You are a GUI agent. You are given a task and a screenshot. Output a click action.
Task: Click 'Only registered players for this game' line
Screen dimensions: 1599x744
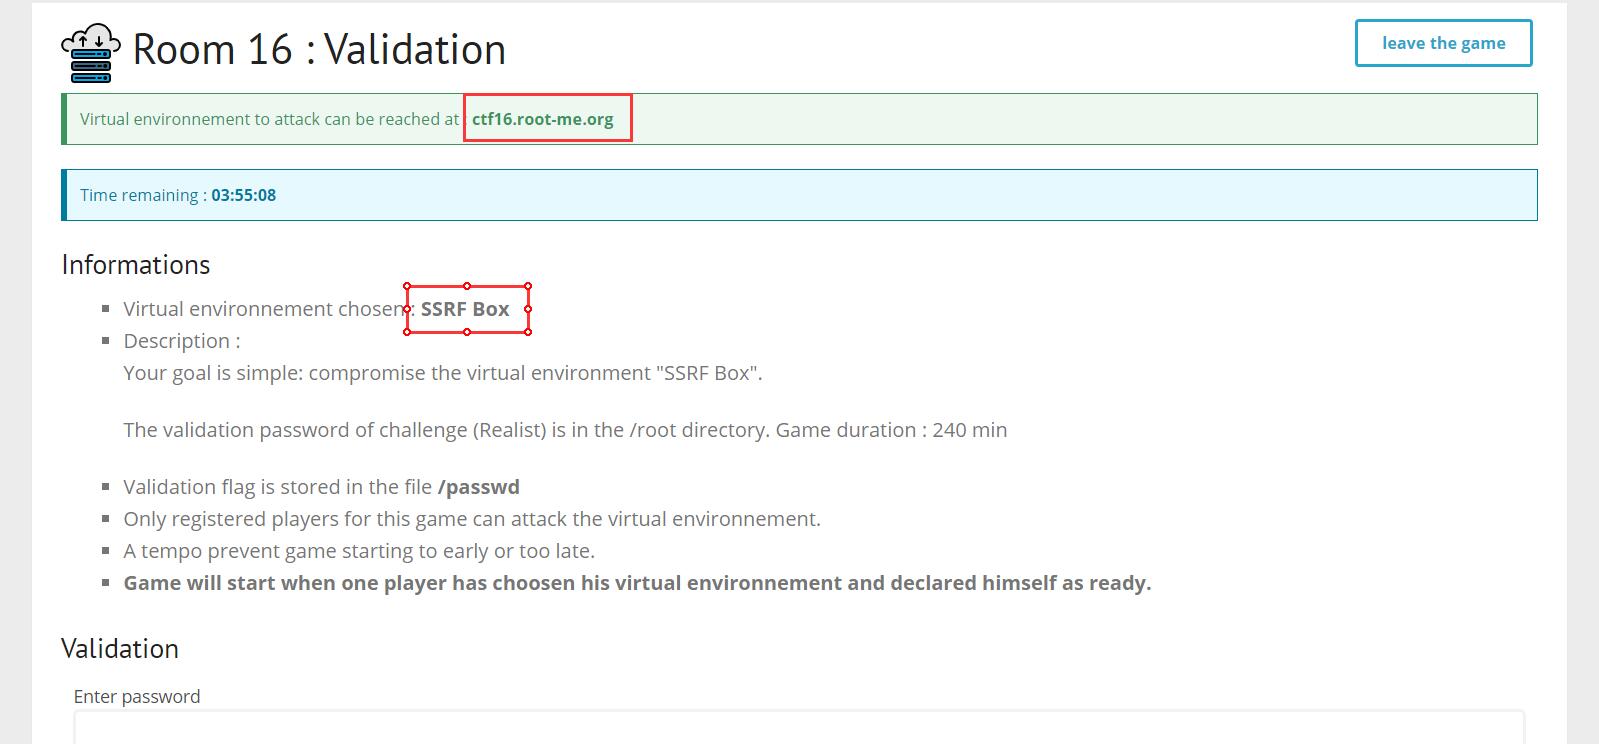(x=472, y=519)
